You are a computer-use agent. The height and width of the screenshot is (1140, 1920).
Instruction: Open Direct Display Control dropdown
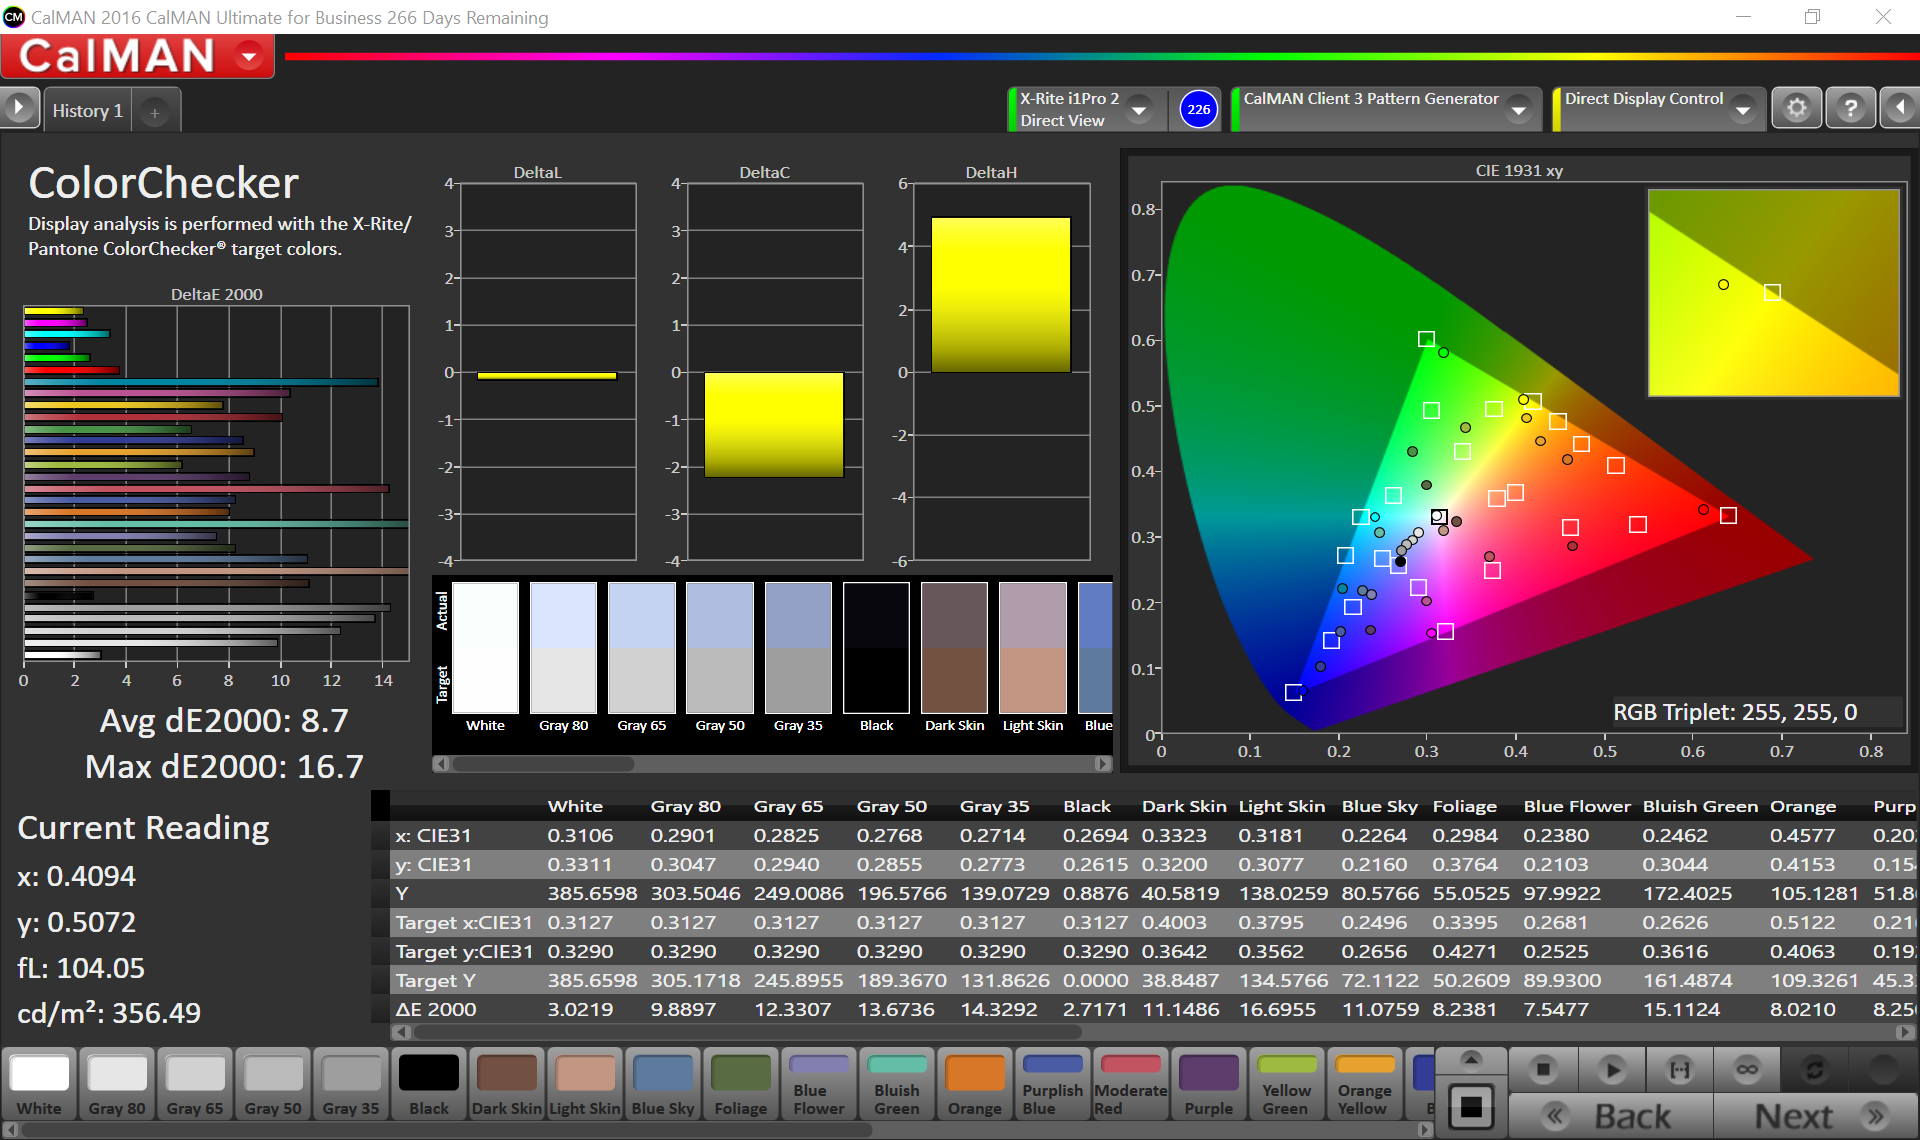[1743, 110]
